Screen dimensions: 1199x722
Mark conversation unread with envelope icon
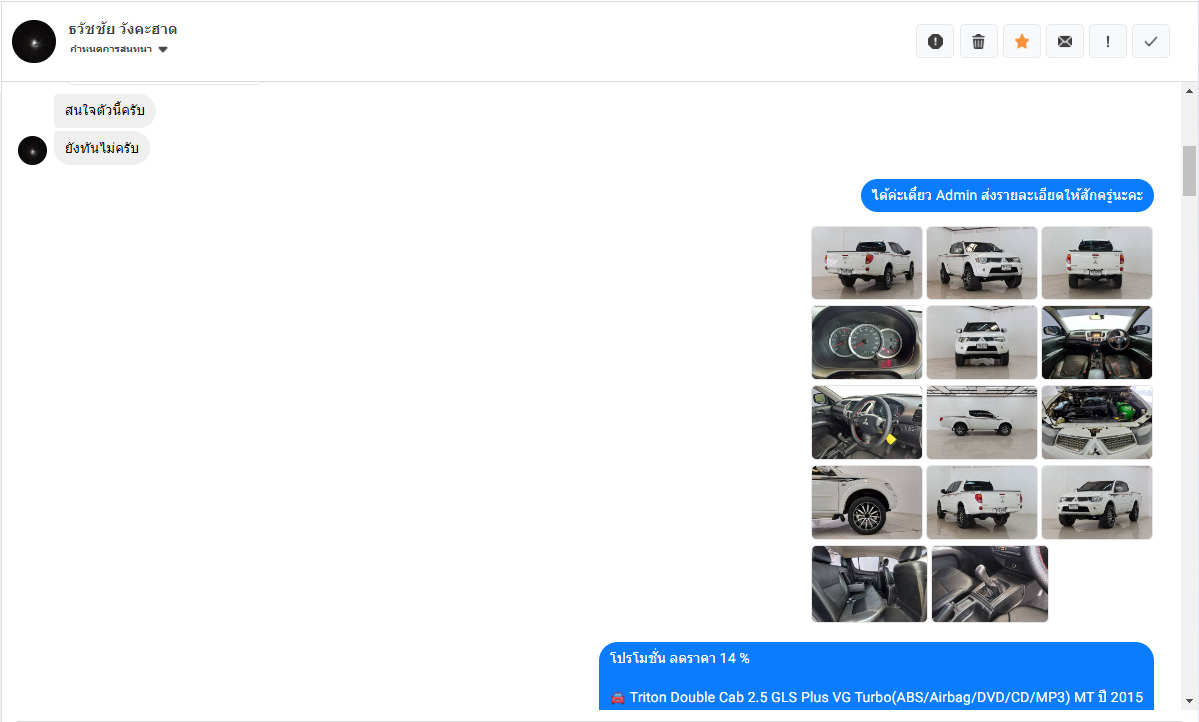pos(1064,41)
